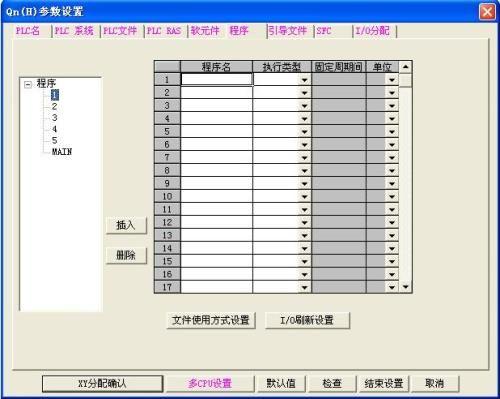Click the 插入 button
Viewport: 500px width, 399px height.
point(126,225)
